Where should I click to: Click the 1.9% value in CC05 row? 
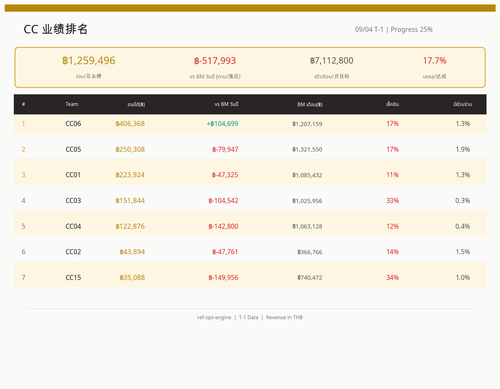463,149
